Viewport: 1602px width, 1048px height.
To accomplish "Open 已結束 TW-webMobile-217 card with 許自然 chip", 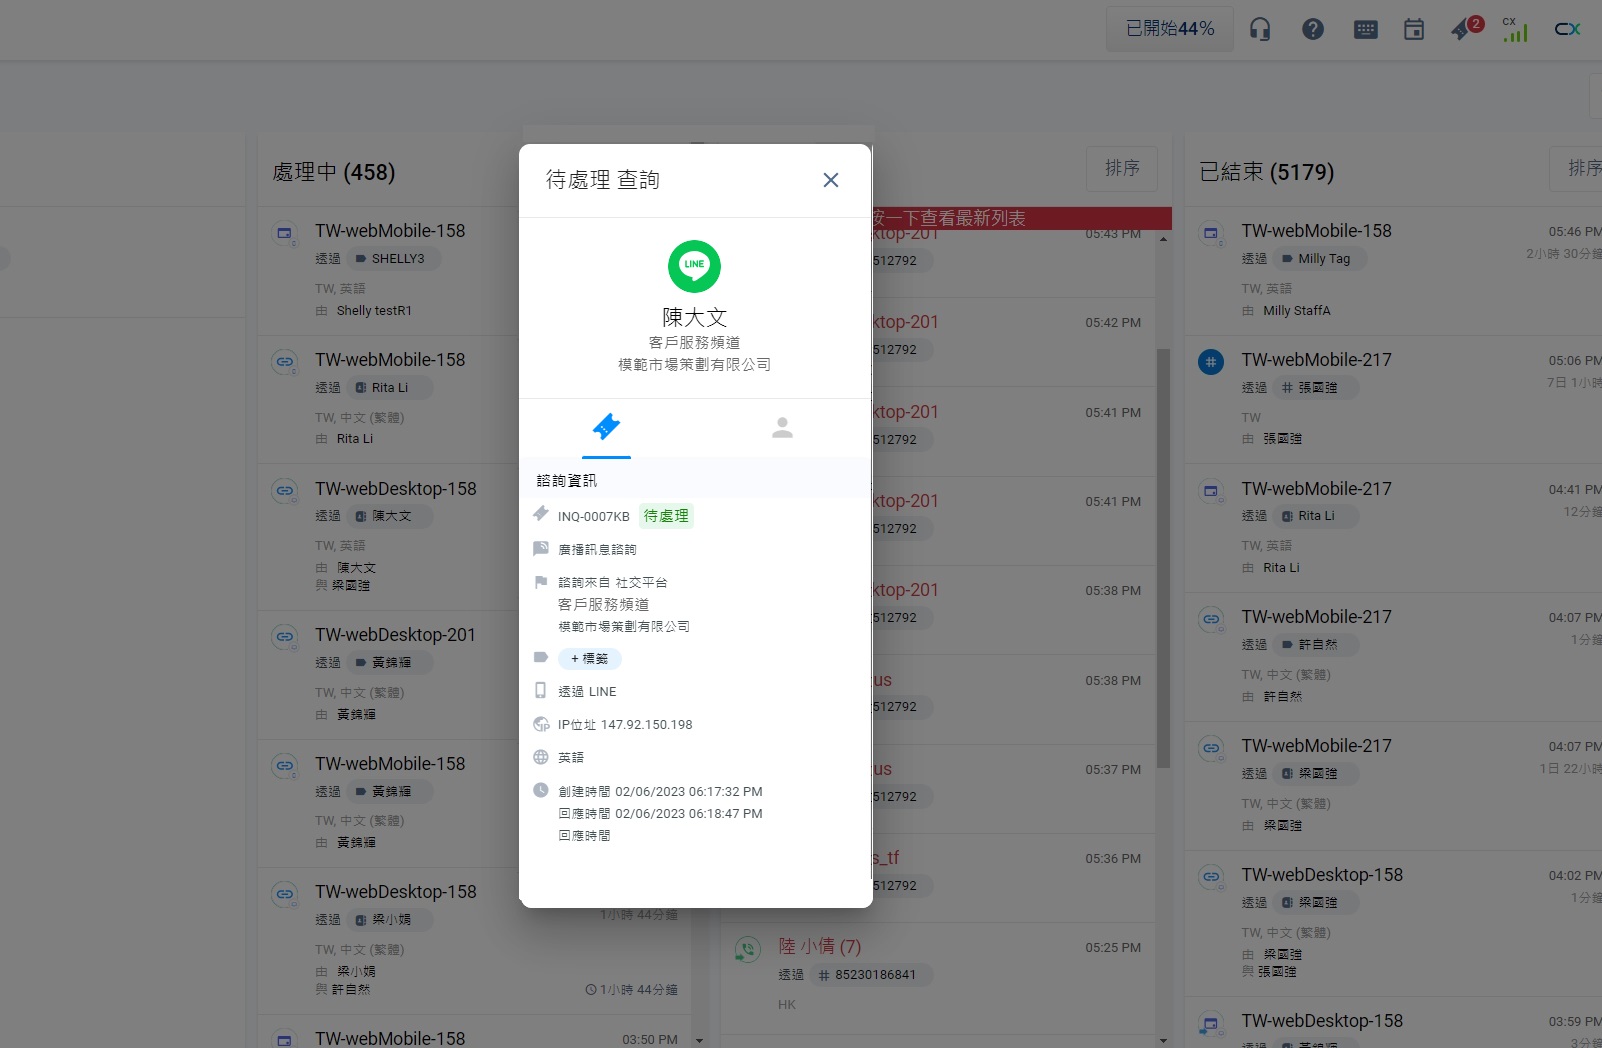I will (x=1394, y=657).
